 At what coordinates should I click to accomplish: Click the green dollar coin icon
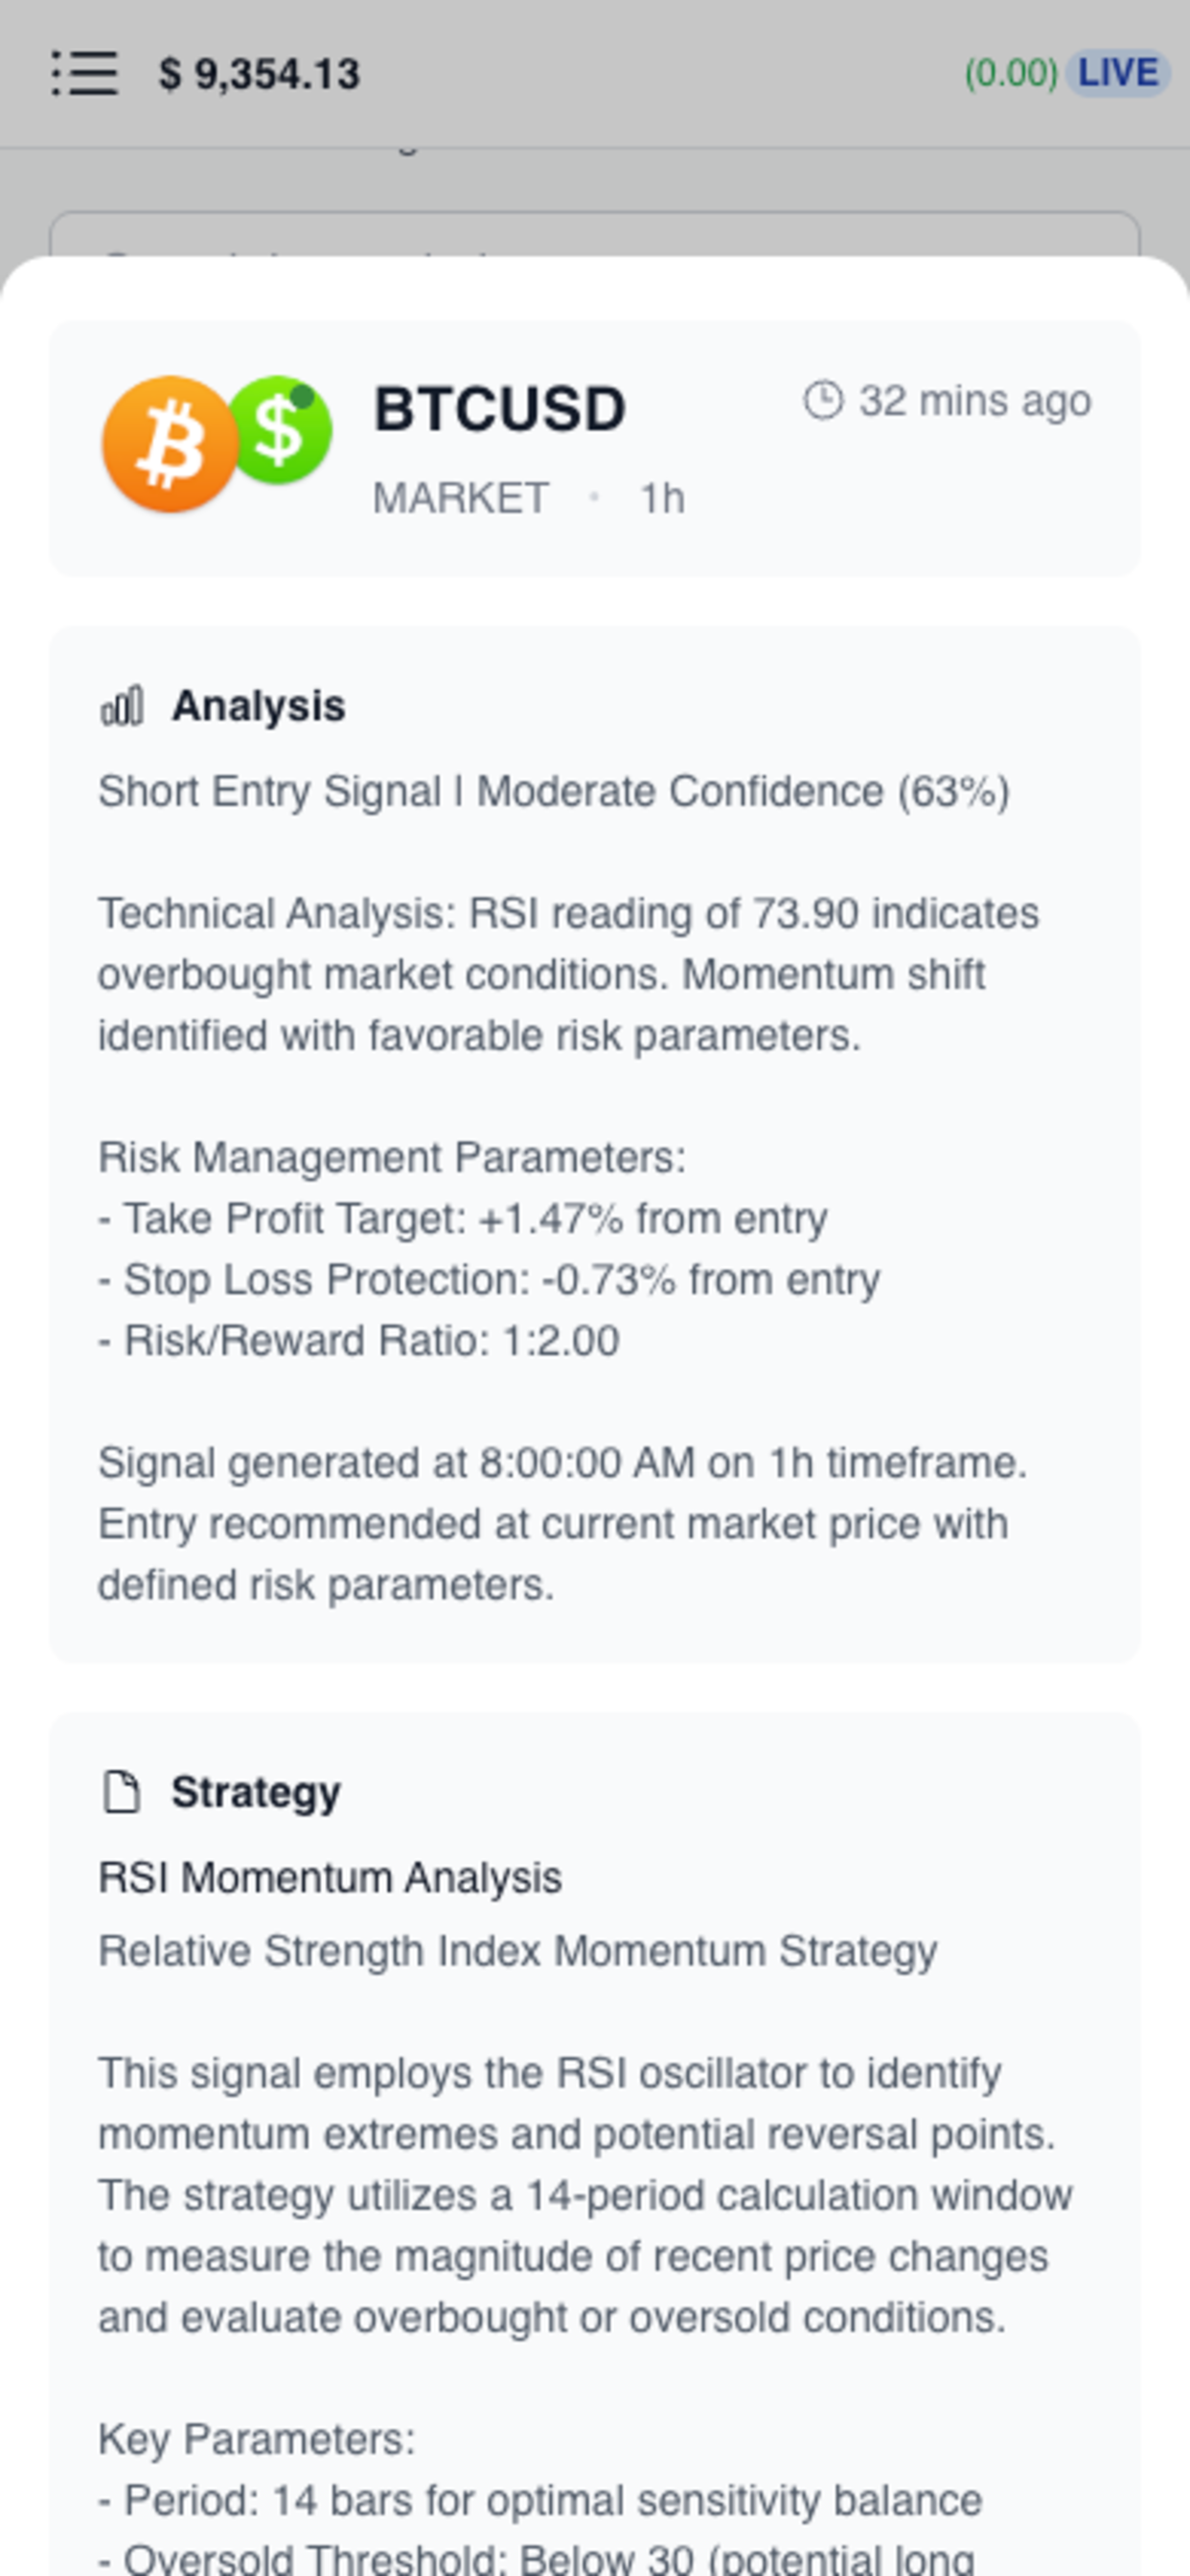click(x=279, y=430)
